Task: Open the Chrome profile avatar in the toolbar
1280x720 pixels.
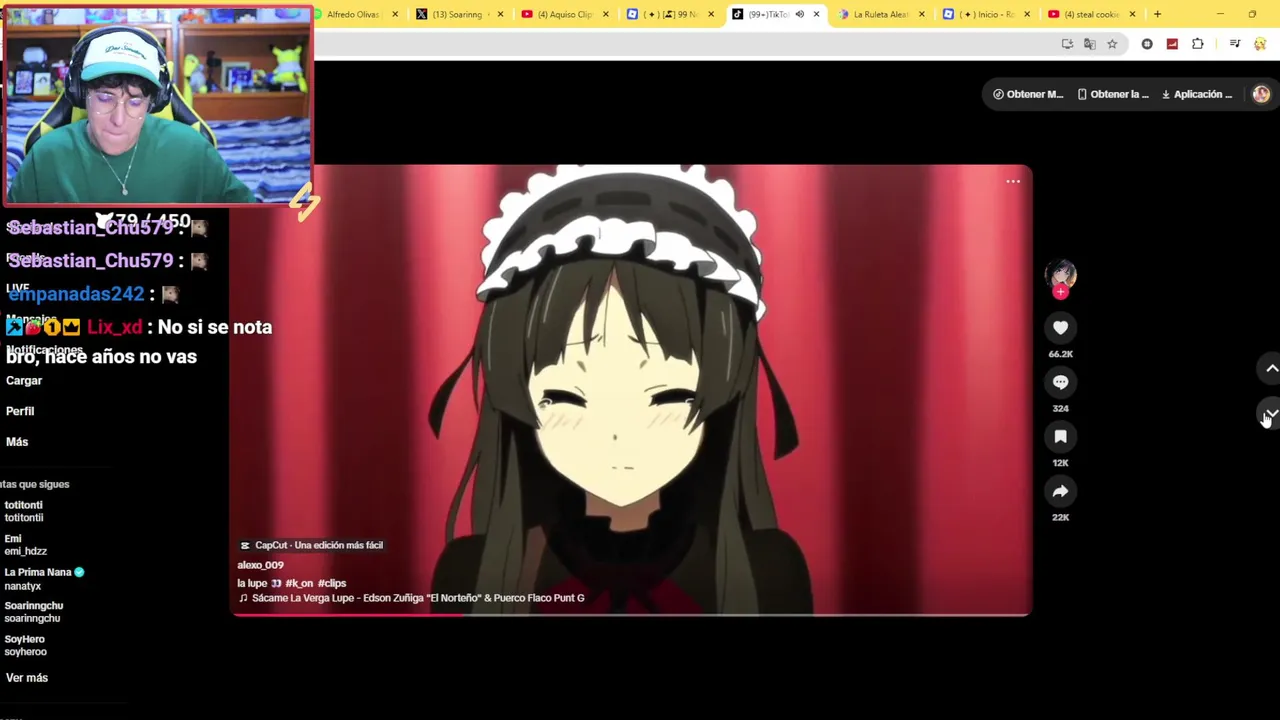Action: (x=1260, y=44)
